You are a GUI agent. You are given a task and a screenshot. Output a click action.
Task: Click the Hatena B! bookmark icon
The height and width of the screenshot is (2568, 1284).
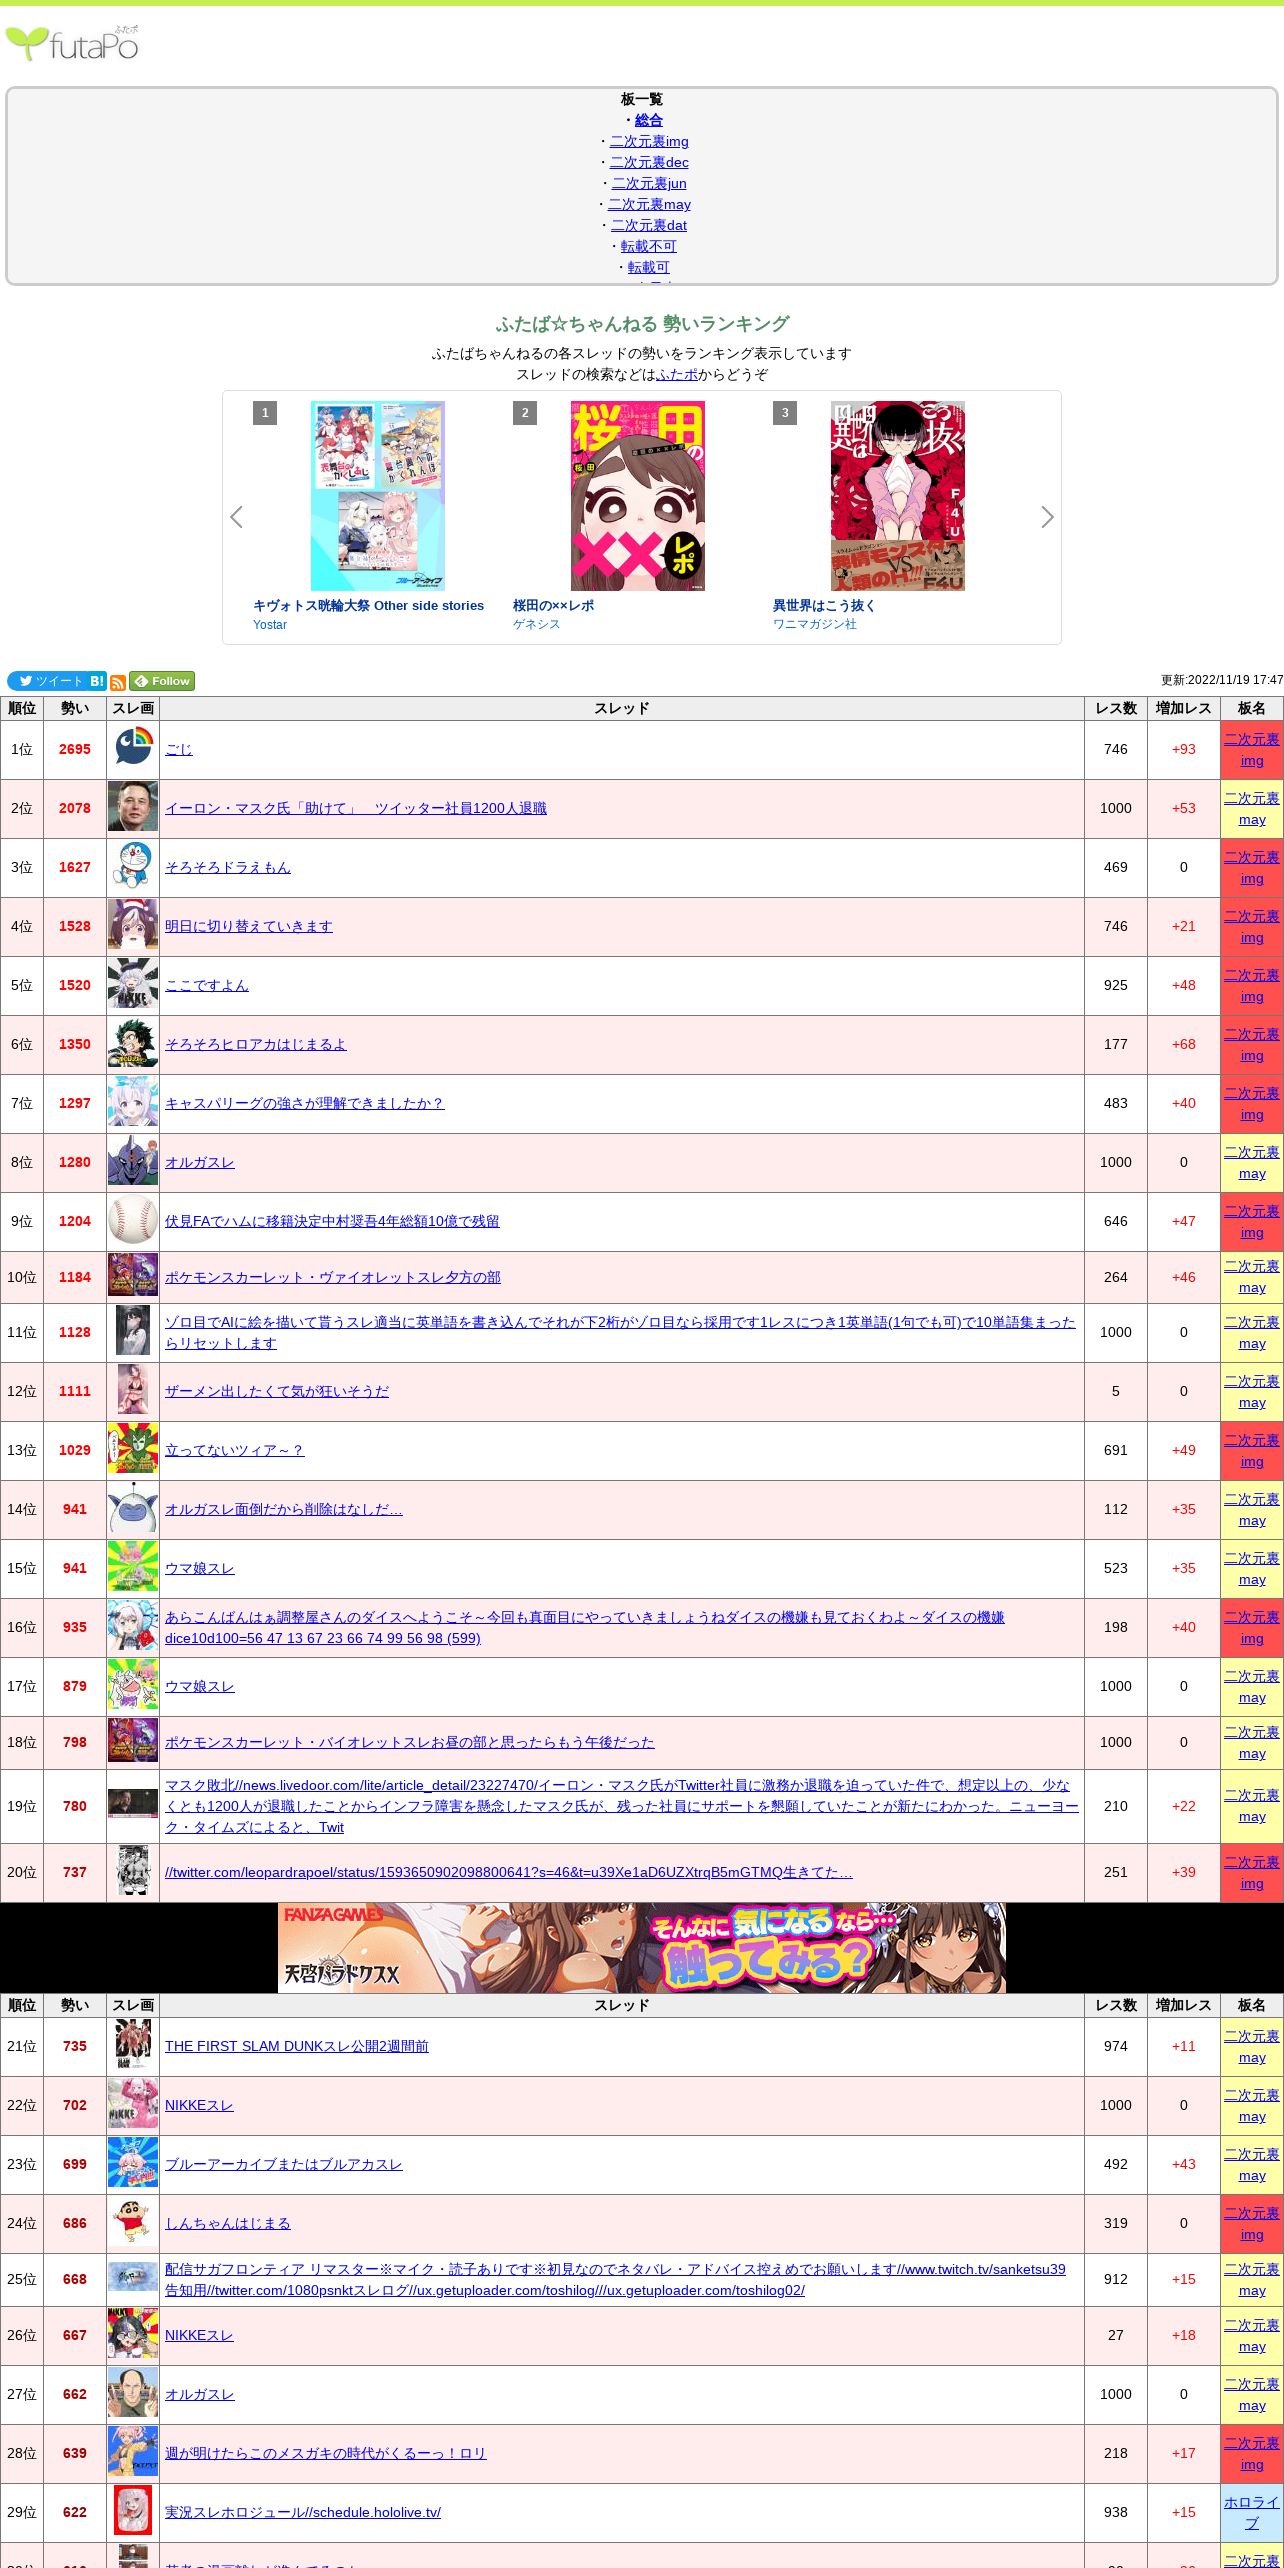coord(97,681)
